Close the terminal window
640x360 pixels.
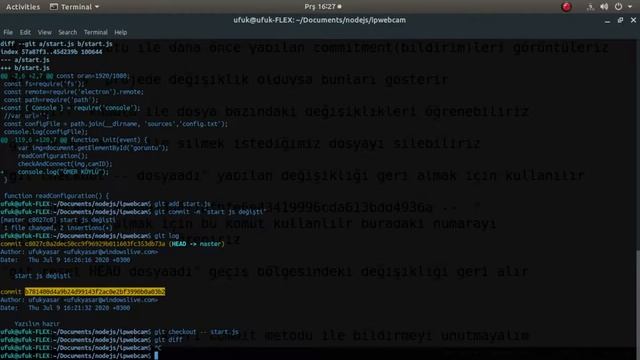[x=633, y=20]
